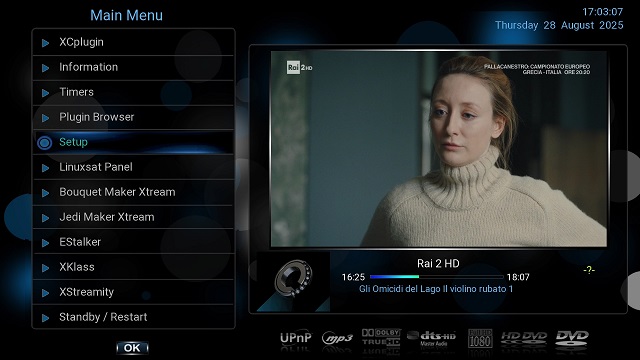This screenshot has width=640, height=360.
Task: Click the mp3 logo icon
Action: [x=337, y=338]
